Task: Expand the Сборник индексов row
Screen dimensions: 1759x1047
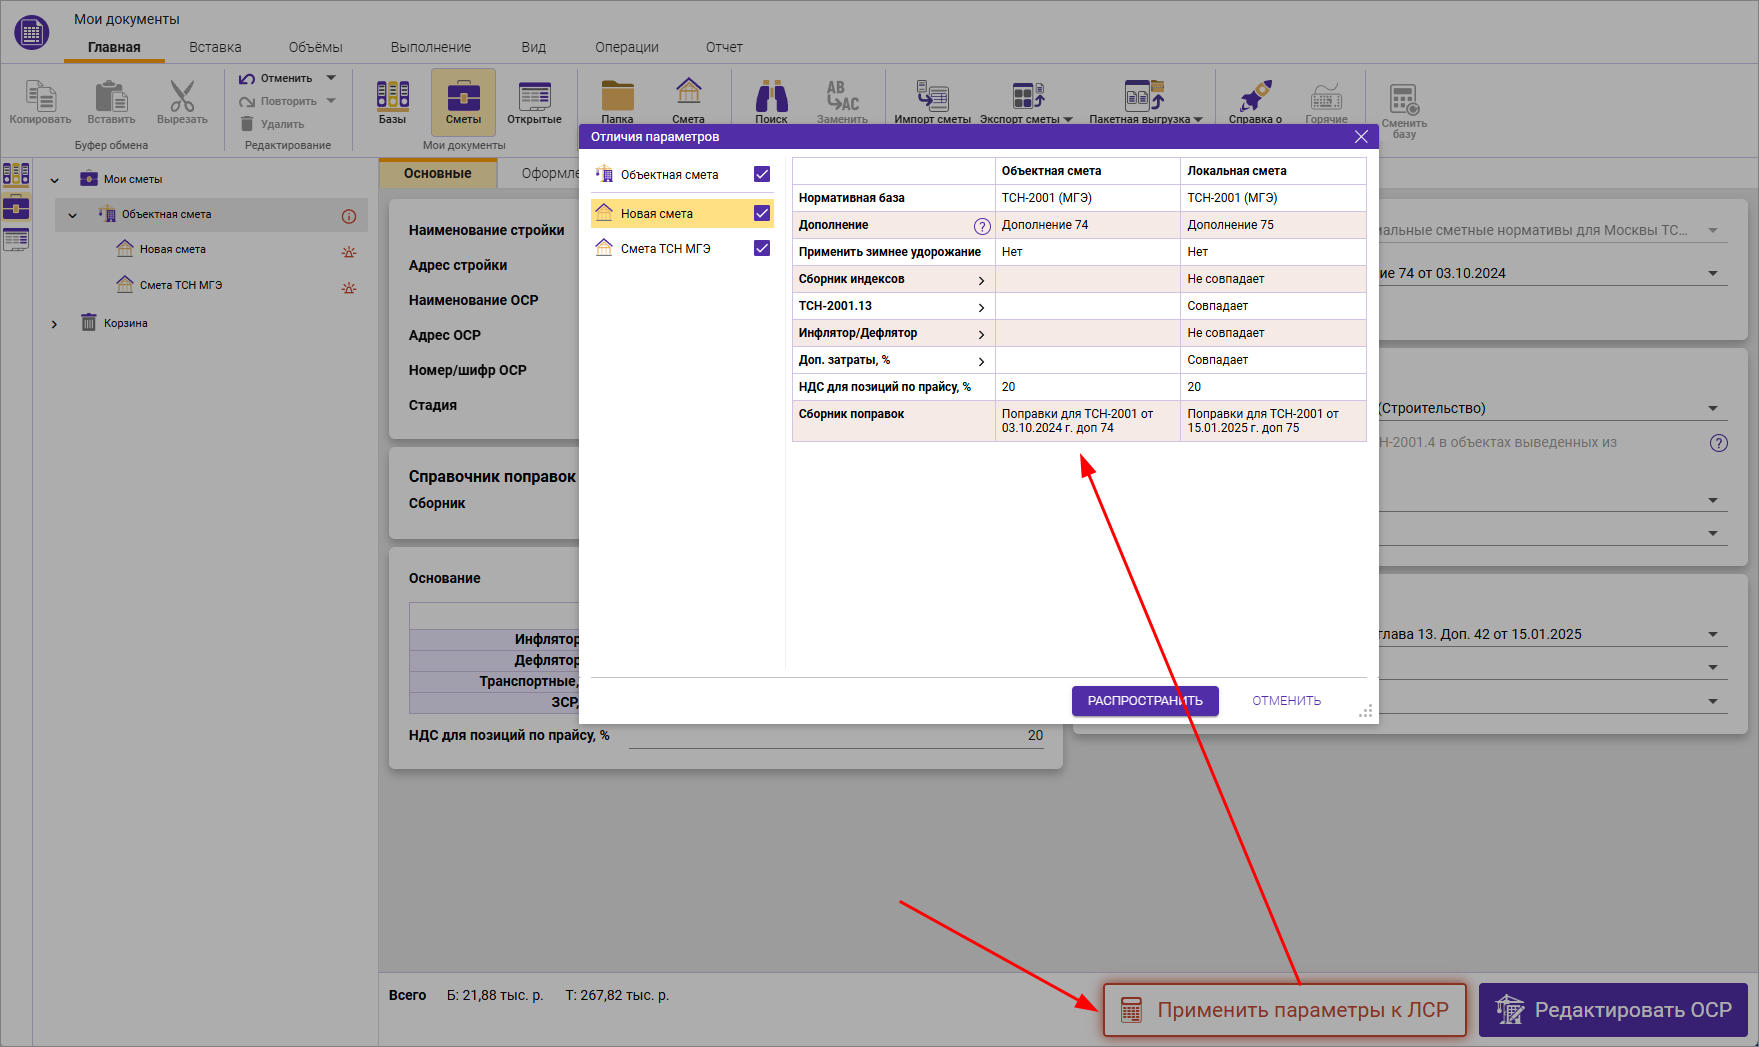Action: (981, 280)
